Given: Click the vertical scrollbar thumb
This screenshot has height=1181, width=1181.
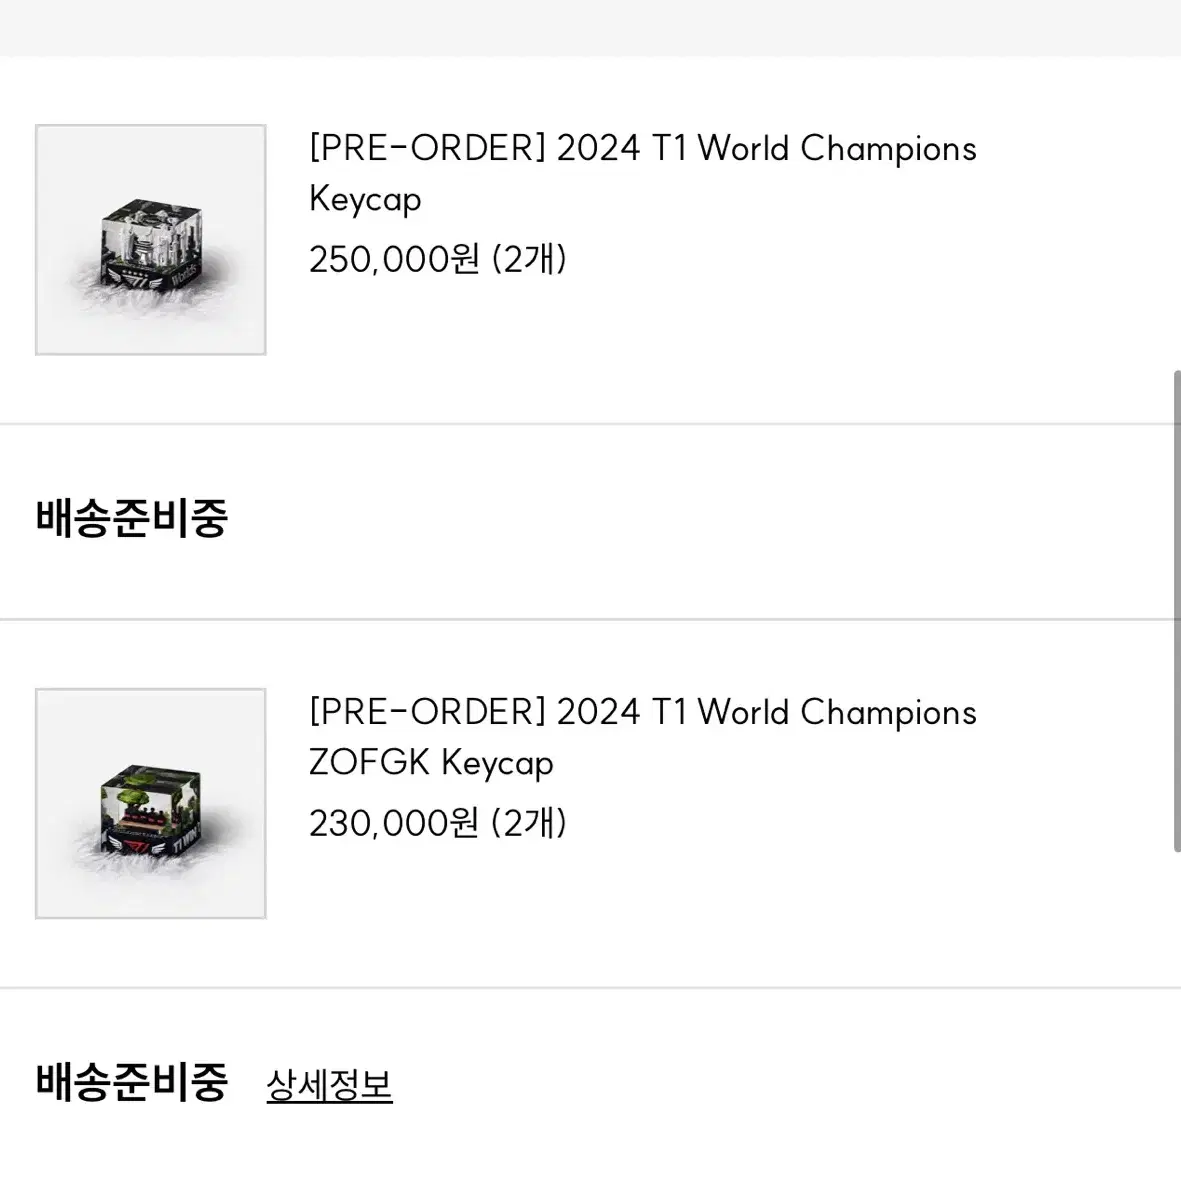Looking at the screenshot, I should point(1177,611).
